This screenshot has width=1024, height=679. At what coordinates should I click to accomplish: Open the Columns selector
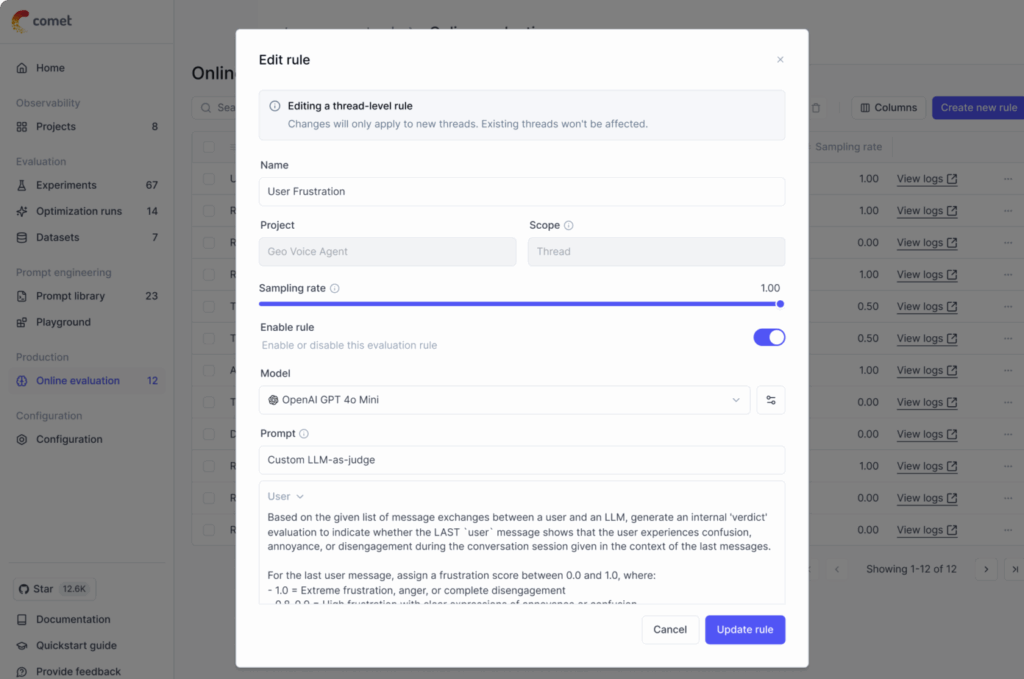(889, 108)
